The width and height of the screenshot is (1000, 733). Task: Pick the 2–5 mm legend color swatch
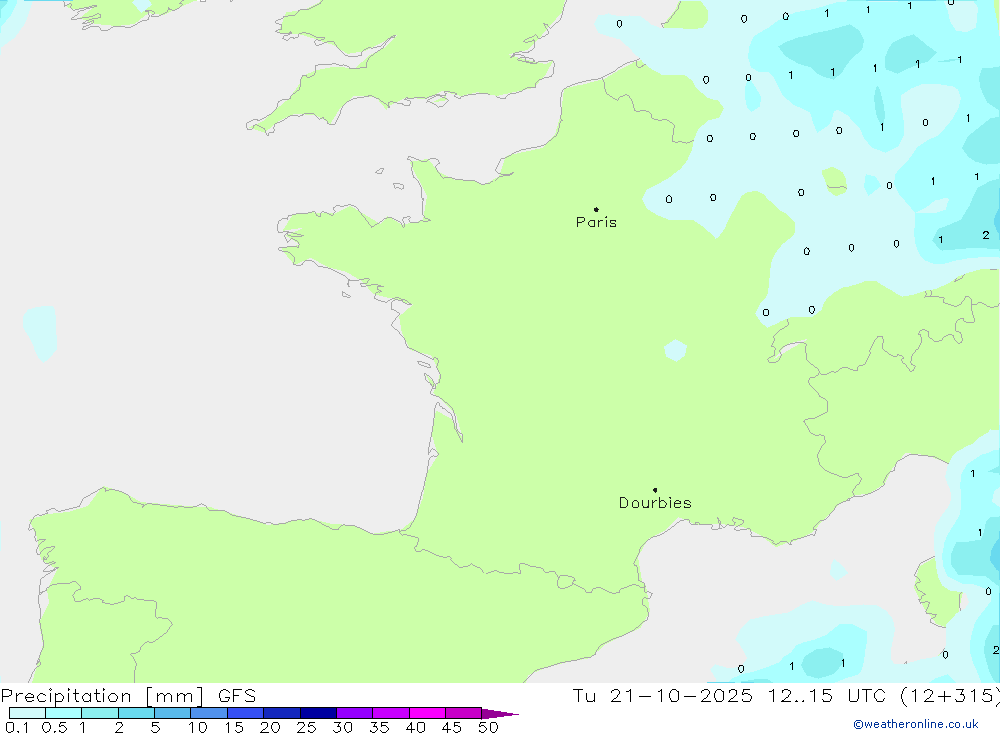(x=136, y=713)
